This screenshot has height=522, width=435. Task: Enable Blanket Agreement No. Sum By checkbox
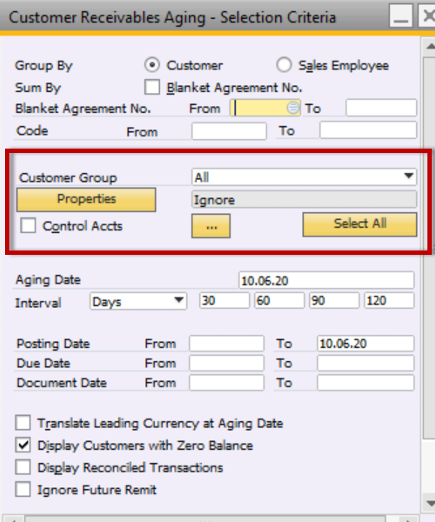(x=152, y=87)
